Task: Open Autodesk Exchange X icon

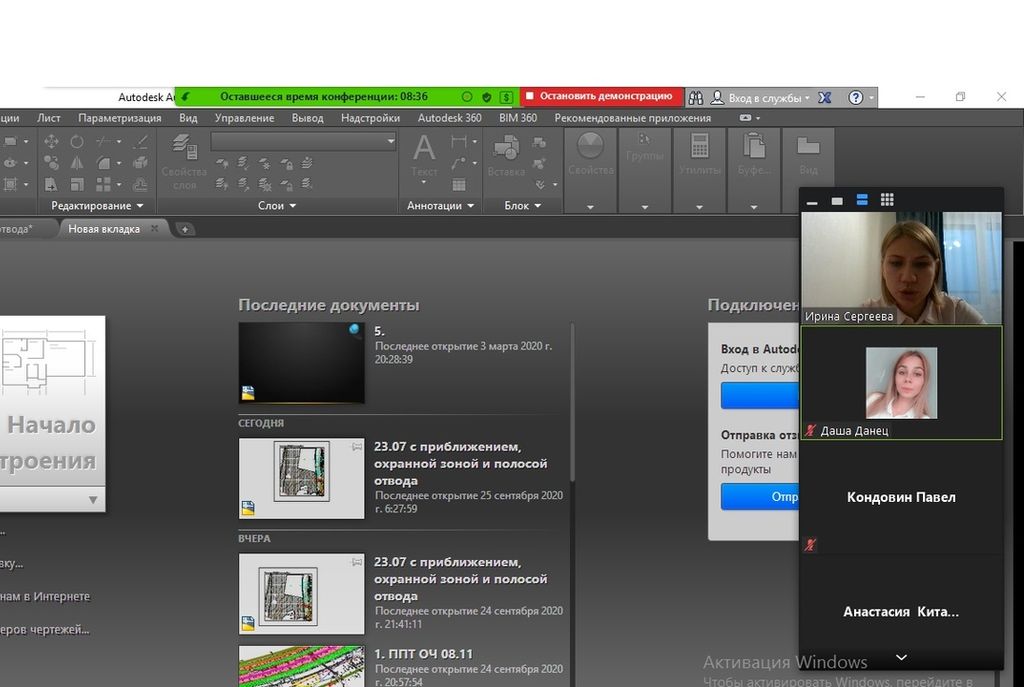Action: pyautogui.click(x=825, y=97)
